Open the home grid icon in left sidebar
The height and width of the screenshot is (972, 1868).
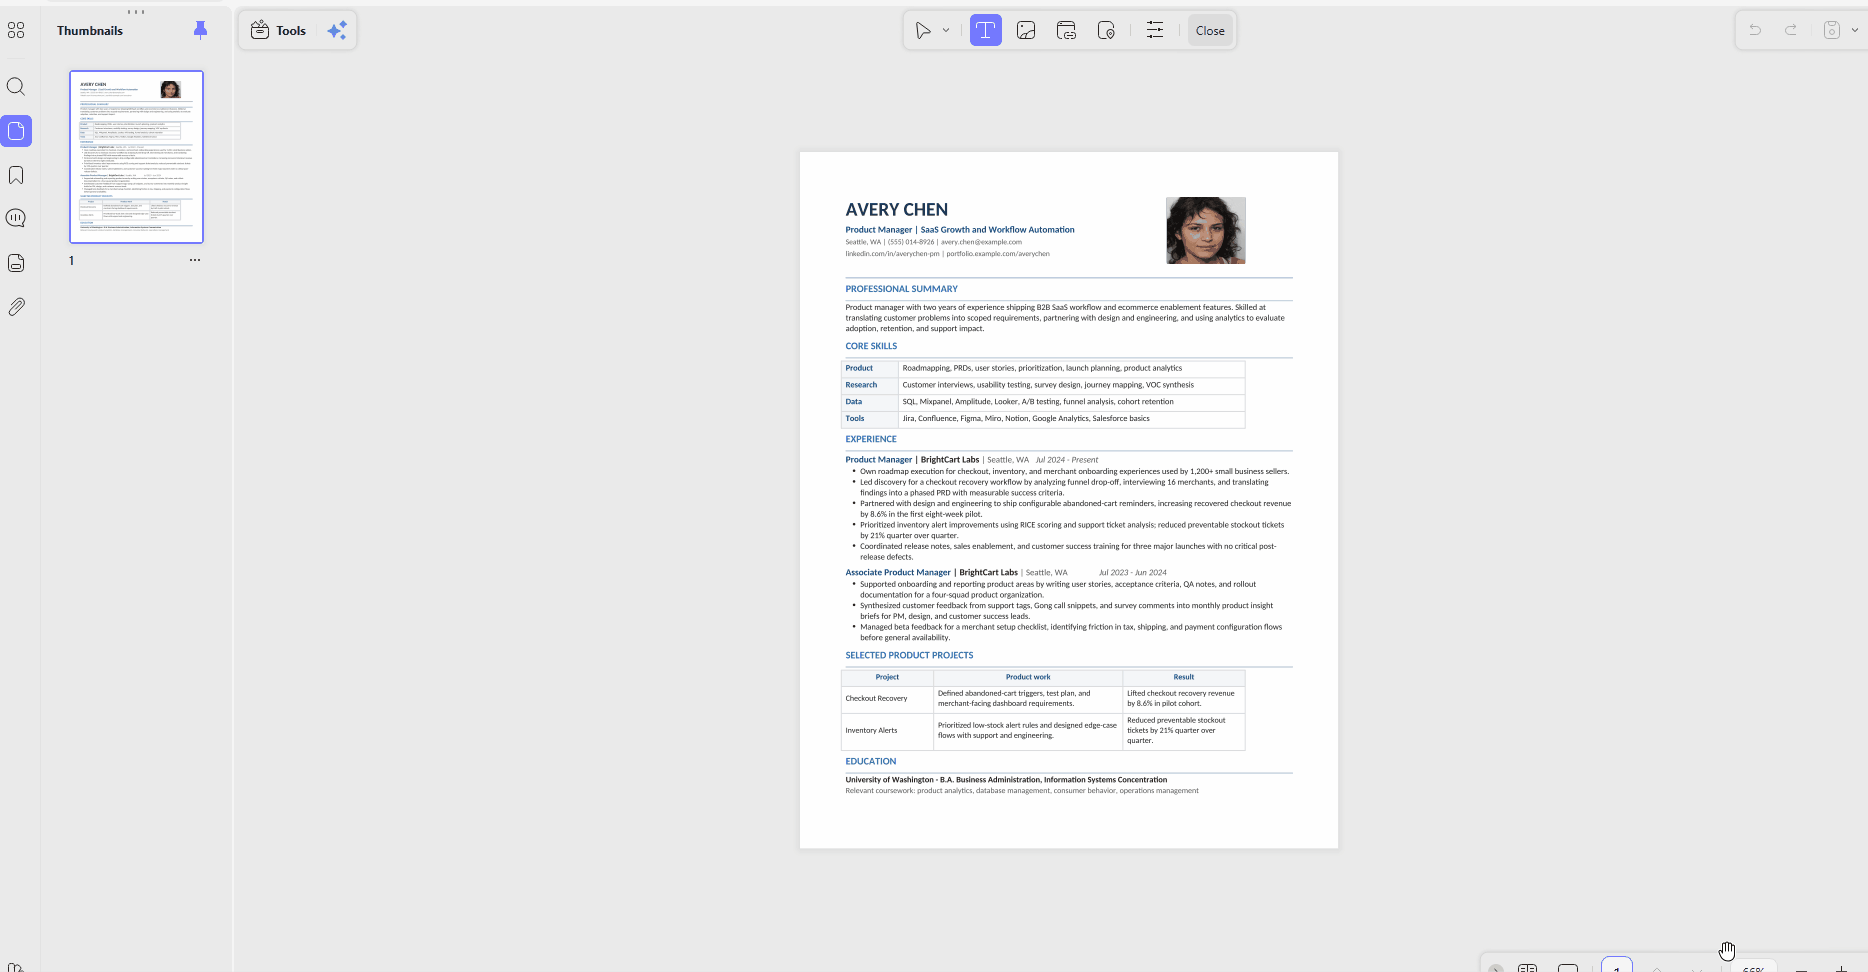tap(16, 30)
